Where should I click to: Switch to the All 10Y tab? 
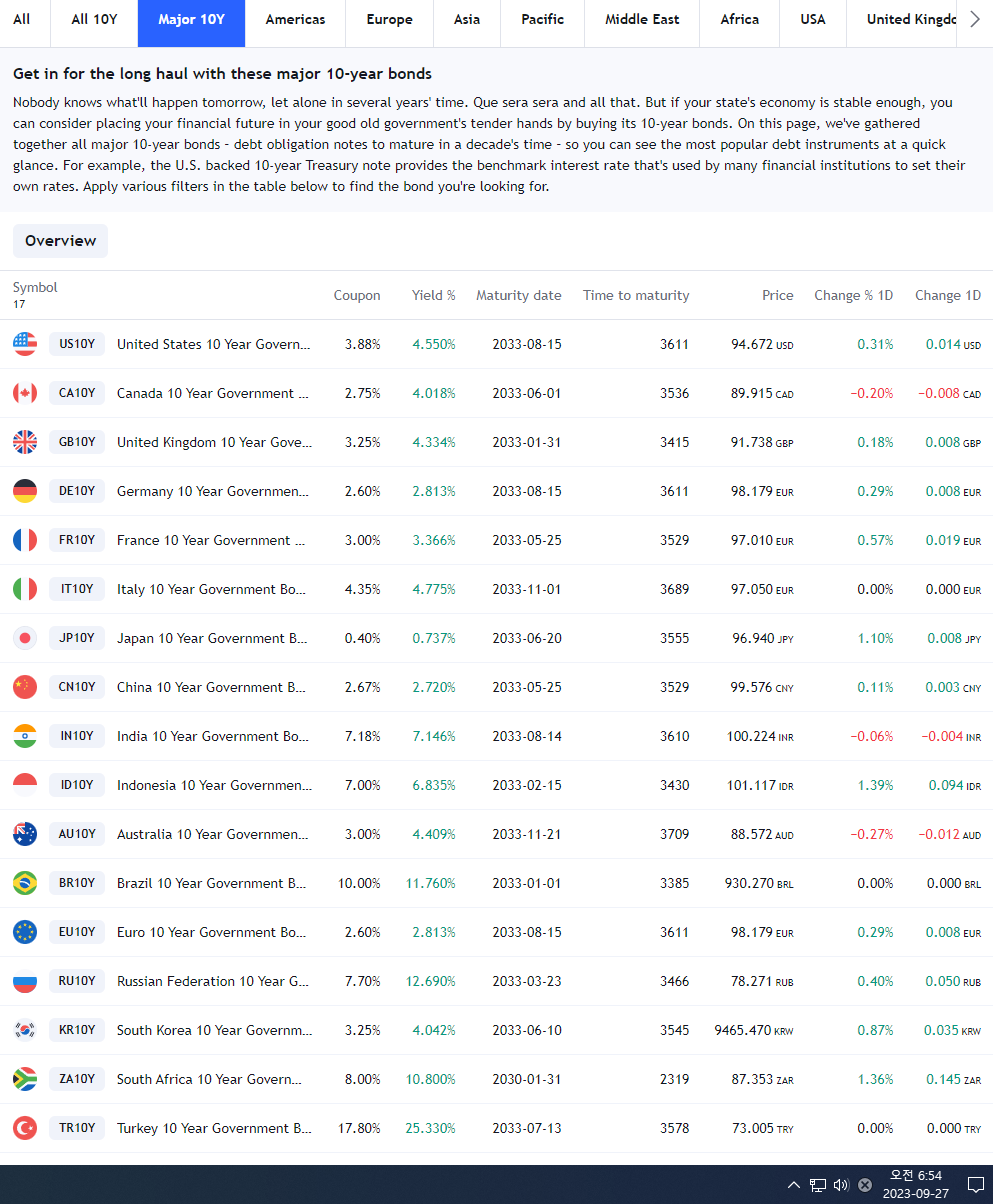[x=94, y=20]
